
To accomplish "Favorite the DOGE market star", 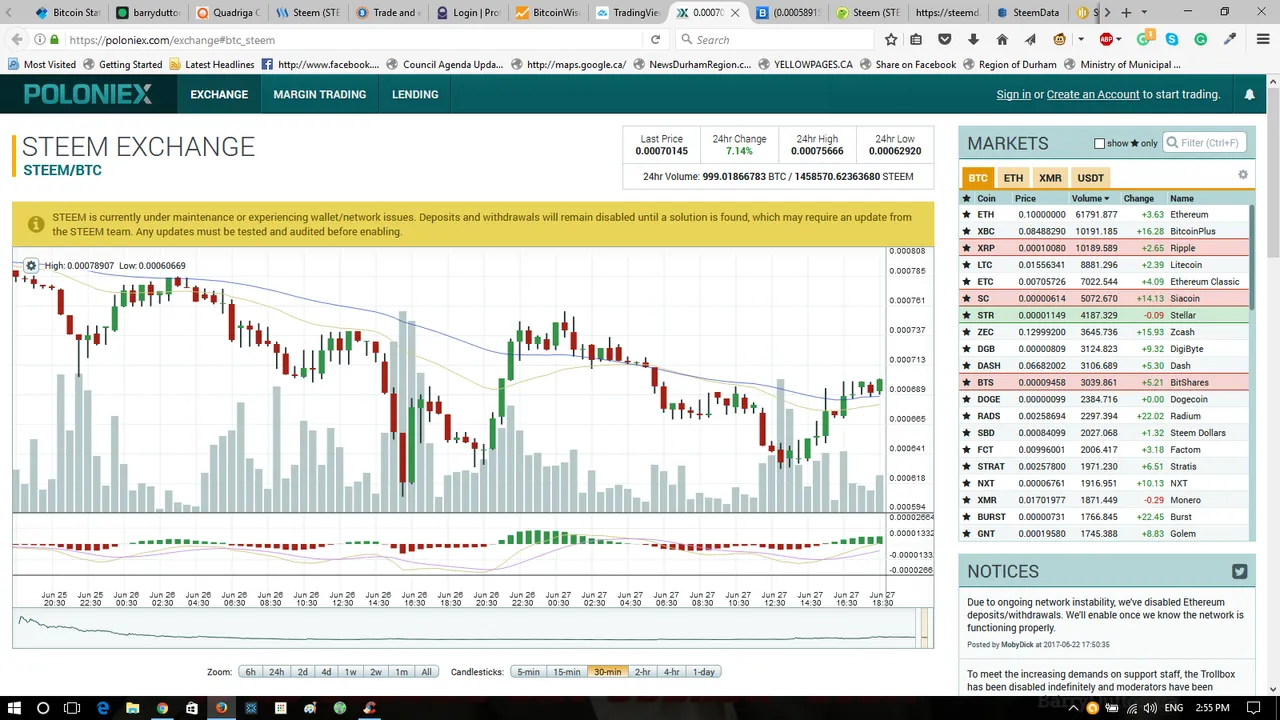I will (x=966, y=400).
